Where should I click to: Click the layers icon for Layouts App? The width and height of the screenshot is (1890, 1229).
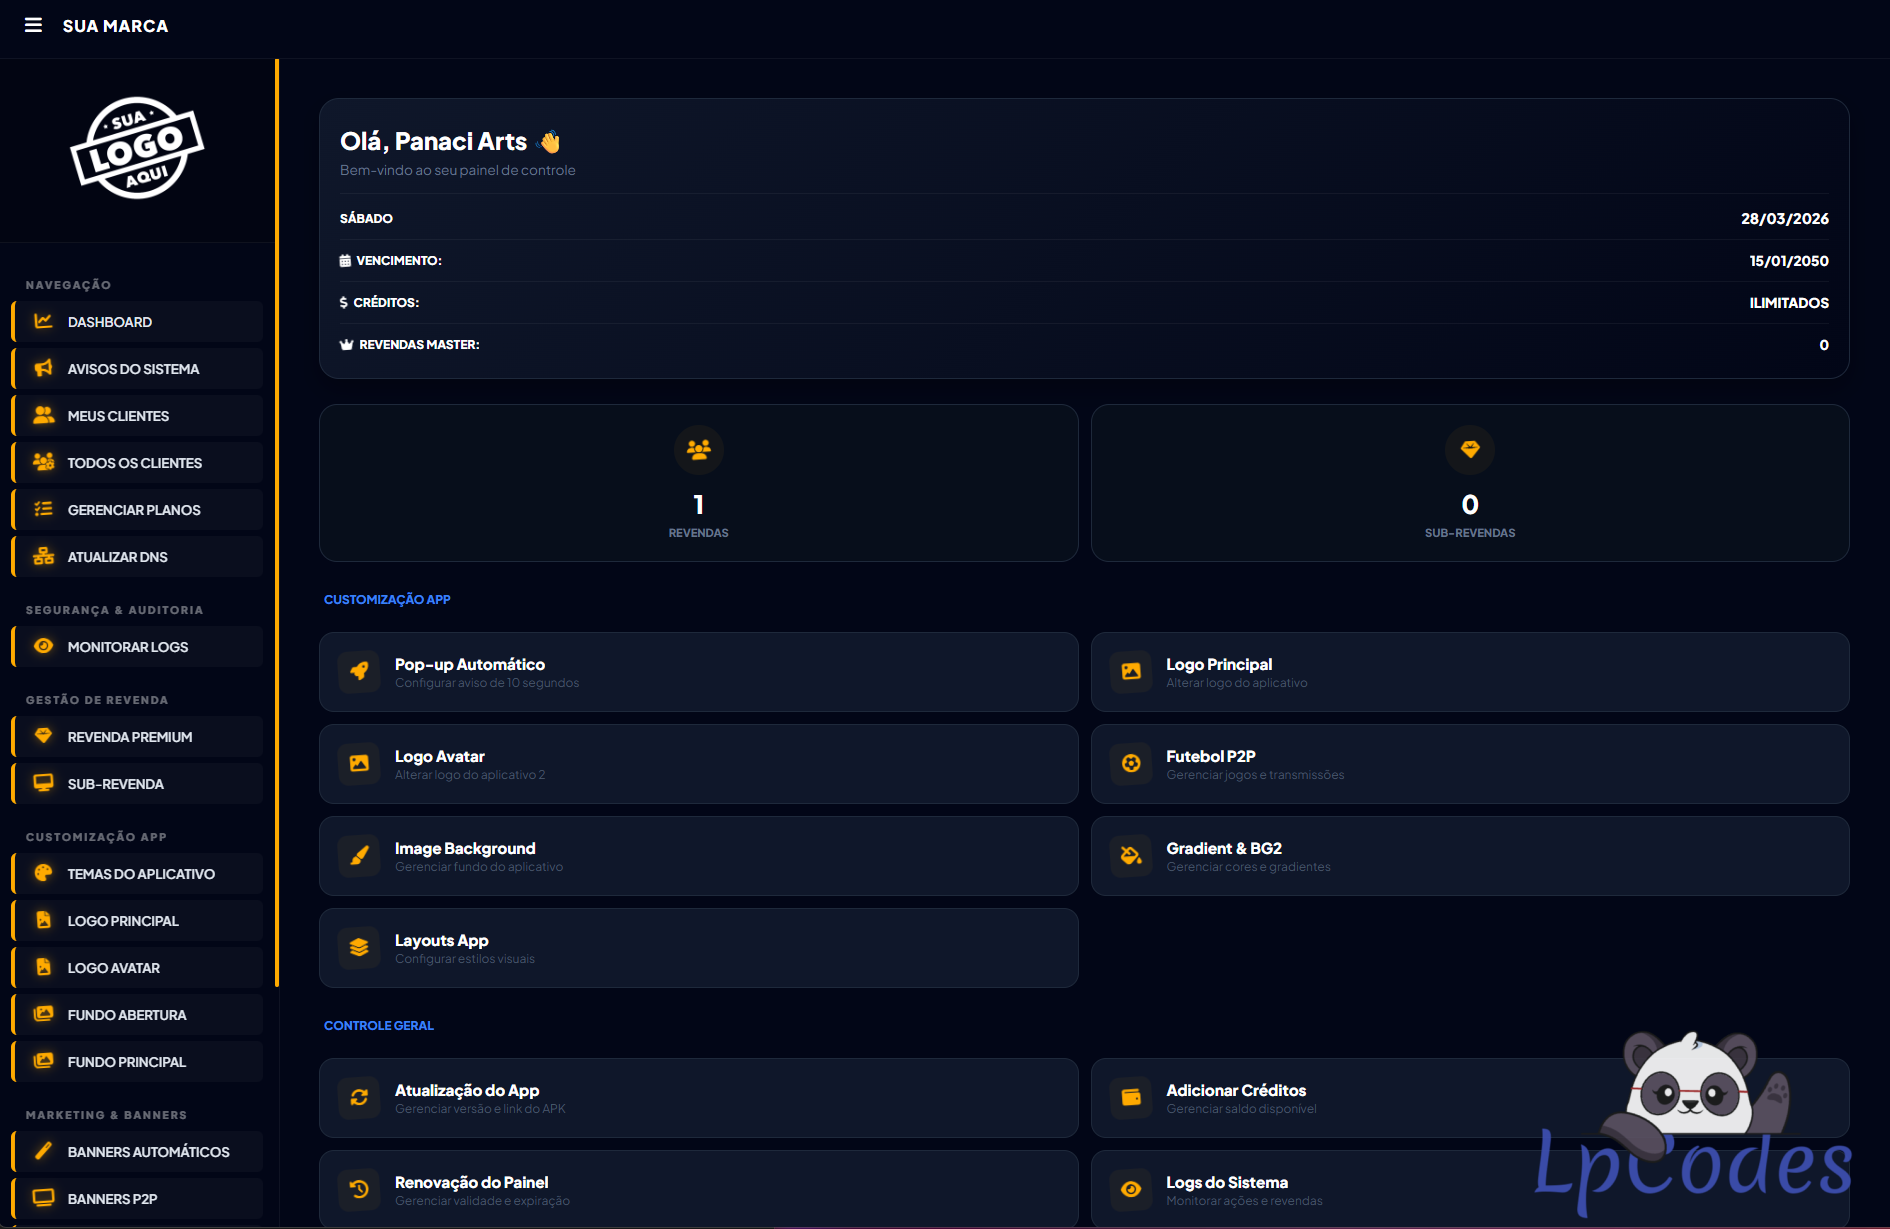pyautogui.click(x=359, y=948)
